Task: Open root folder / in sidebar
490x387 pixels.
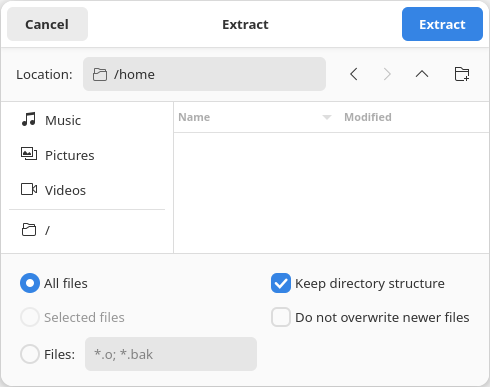Action: pos(87,230)
